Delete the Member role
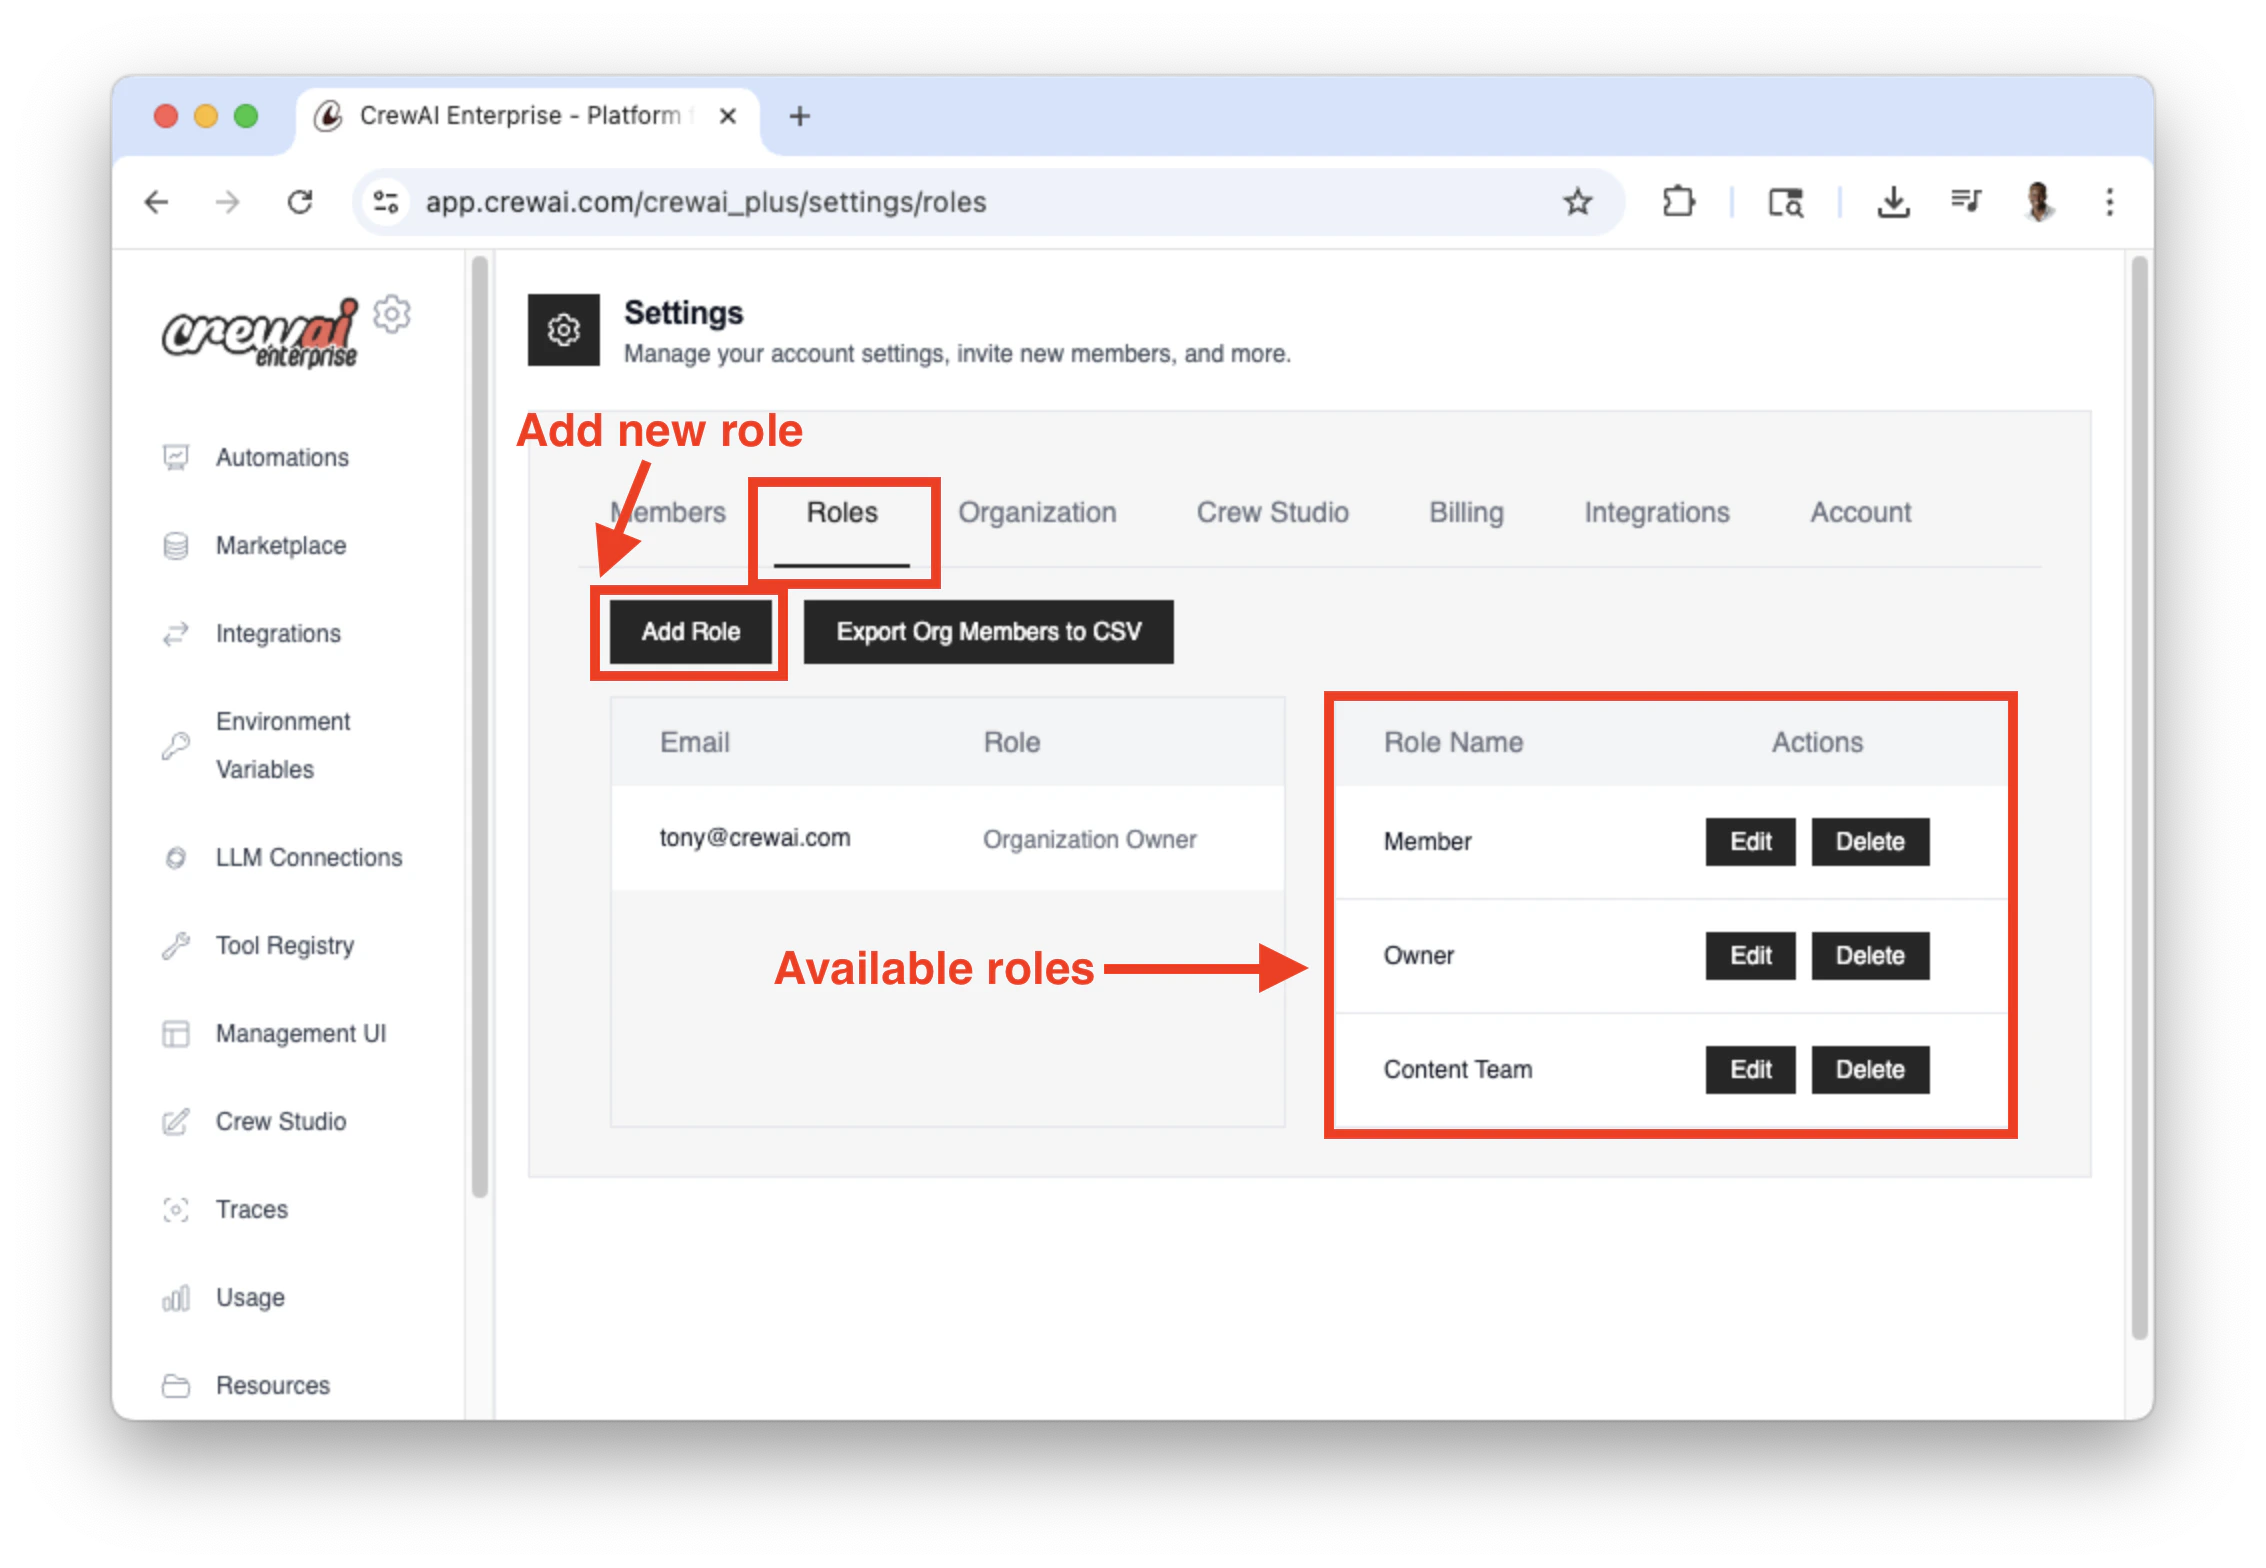 pos(1869,842)
